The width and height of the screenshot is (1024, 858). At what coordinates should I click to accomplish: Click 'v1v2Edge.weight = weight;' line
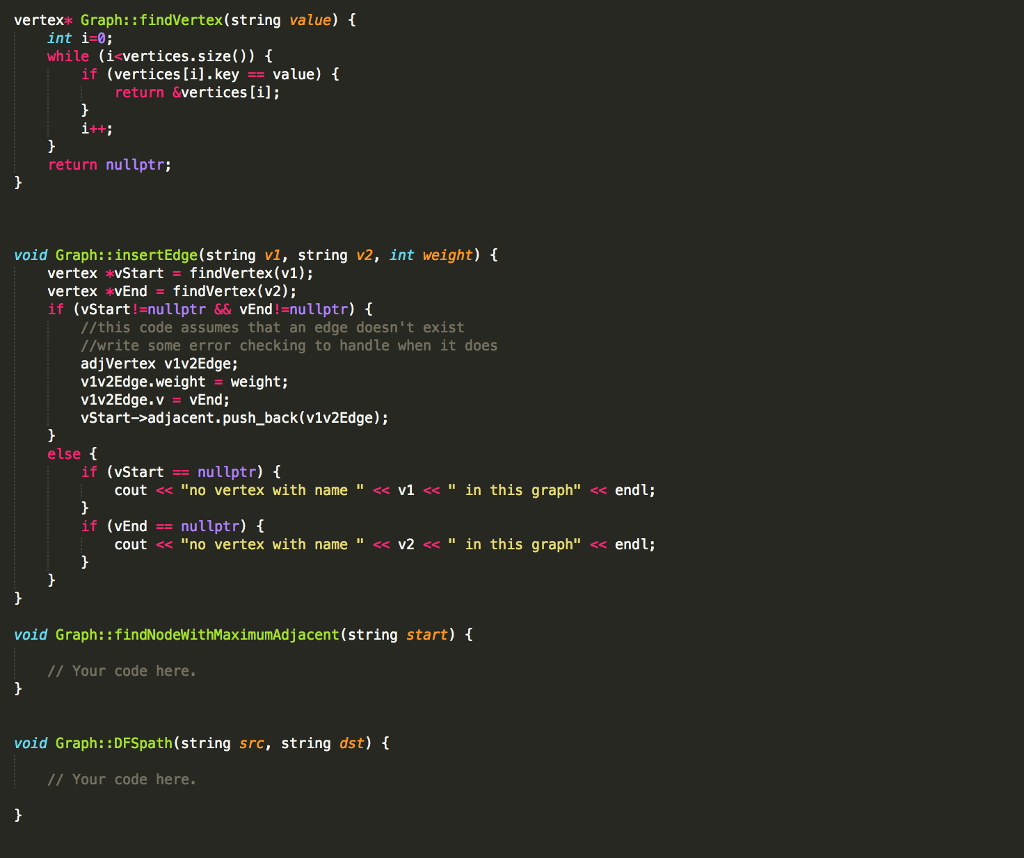184,382
